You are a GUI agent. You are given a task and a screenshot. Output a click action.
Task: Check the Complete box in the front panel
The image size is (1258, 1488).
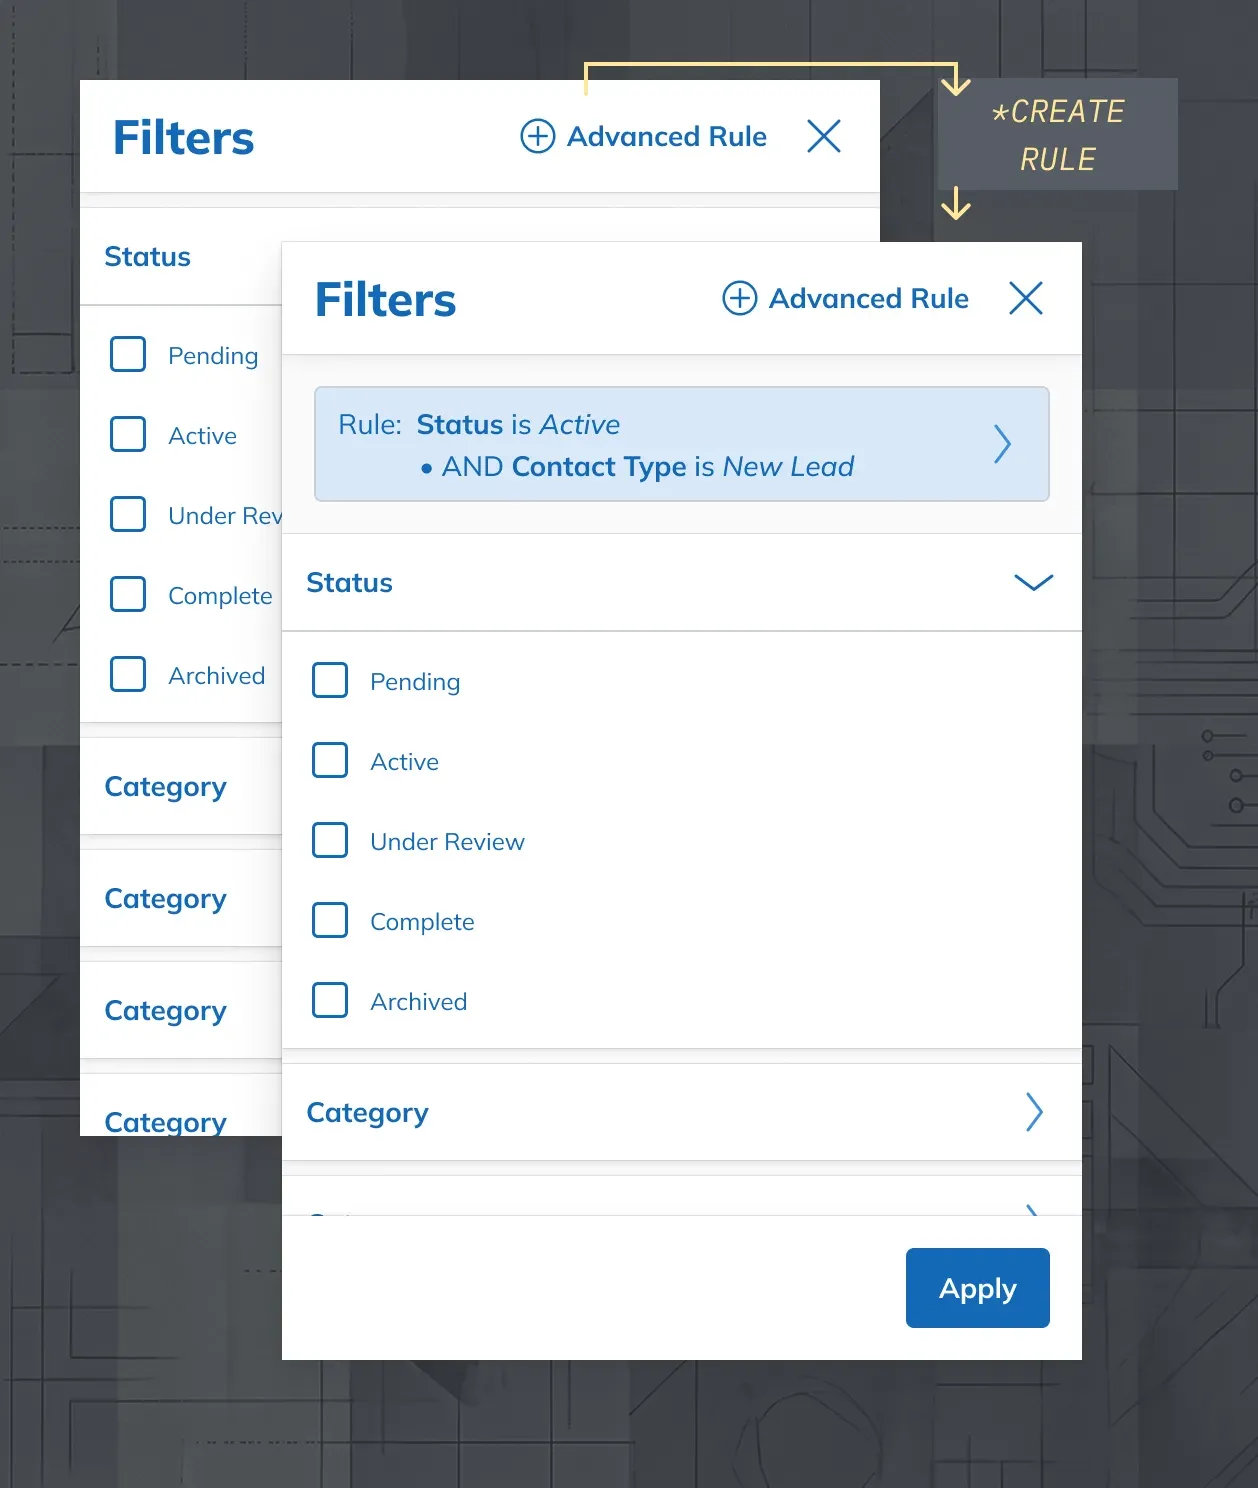pos(330,921)
